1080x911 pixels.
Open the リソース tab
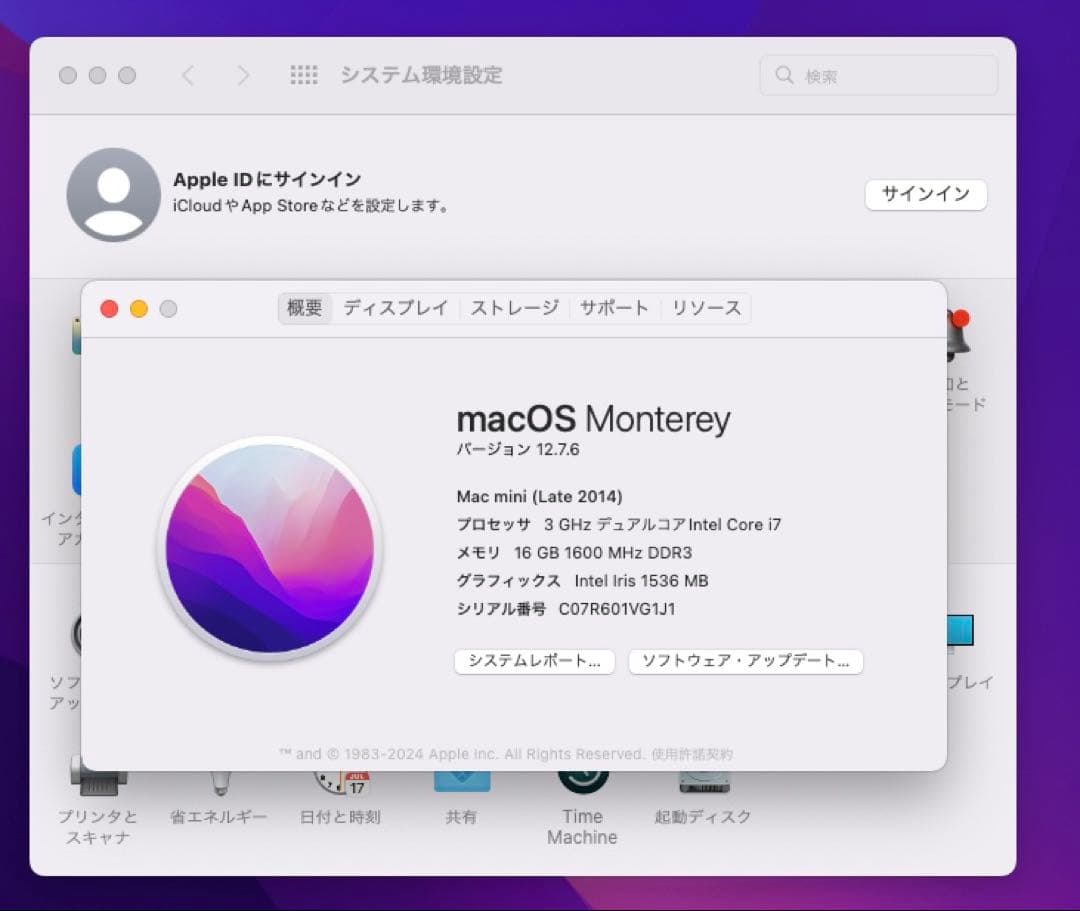[706, 308]
